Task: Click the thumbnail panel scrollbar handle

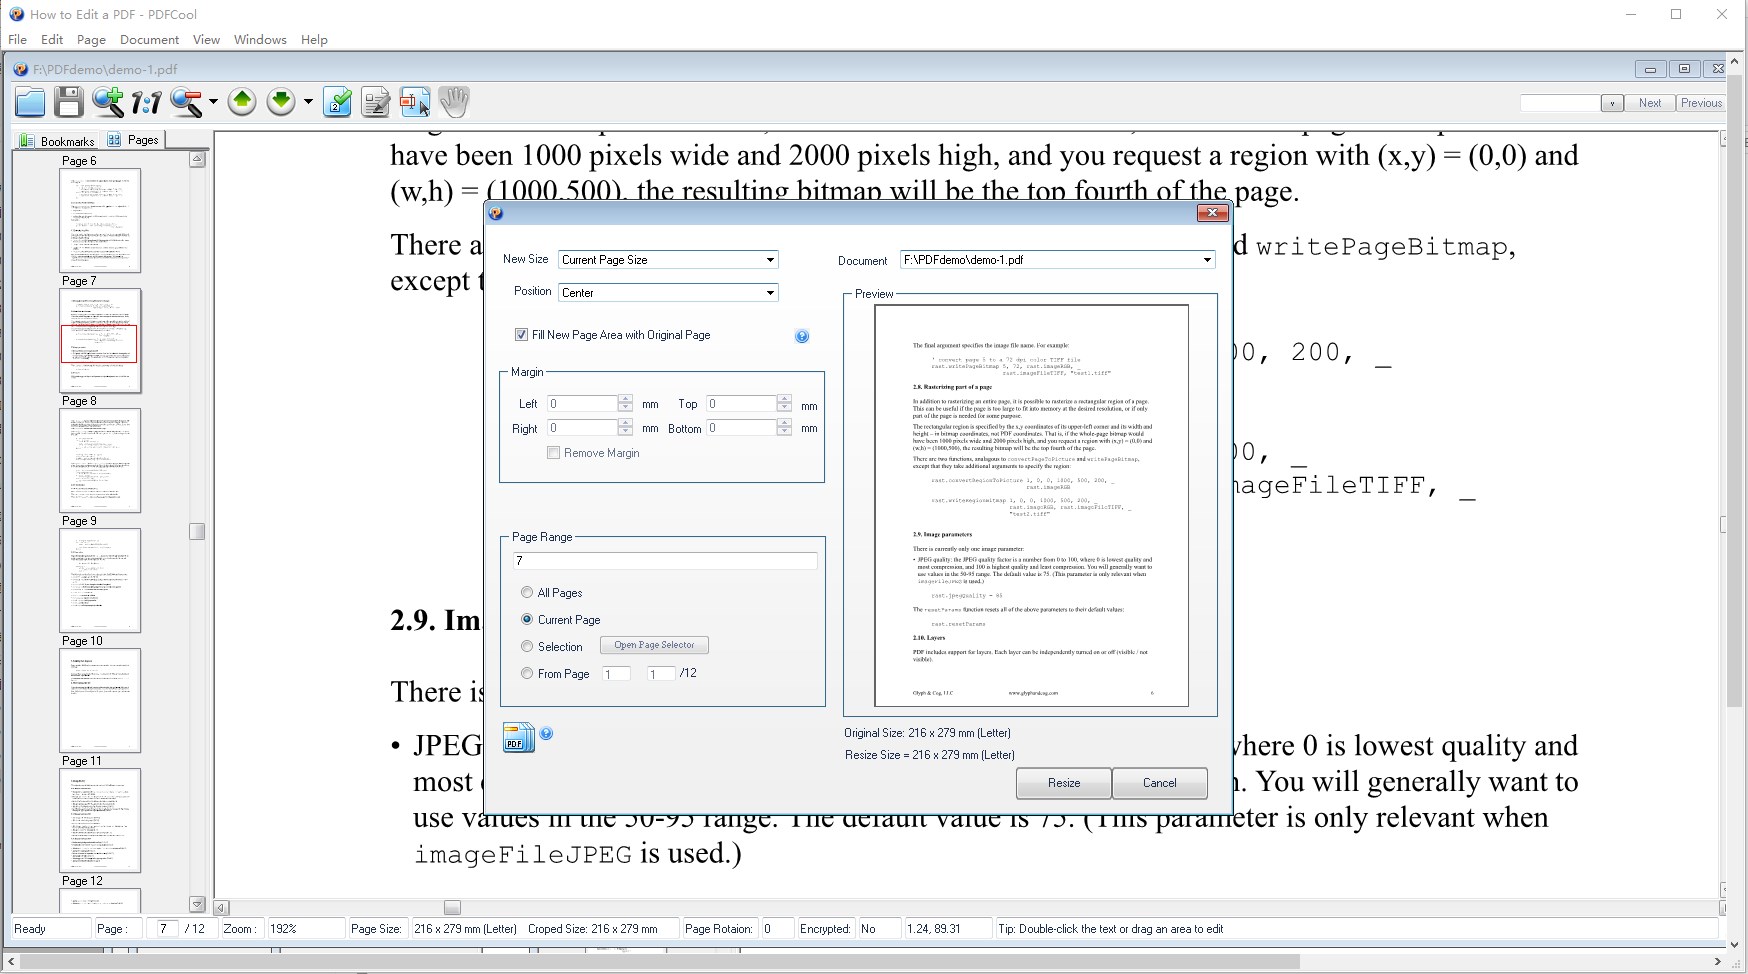Action: click(197, 531)
